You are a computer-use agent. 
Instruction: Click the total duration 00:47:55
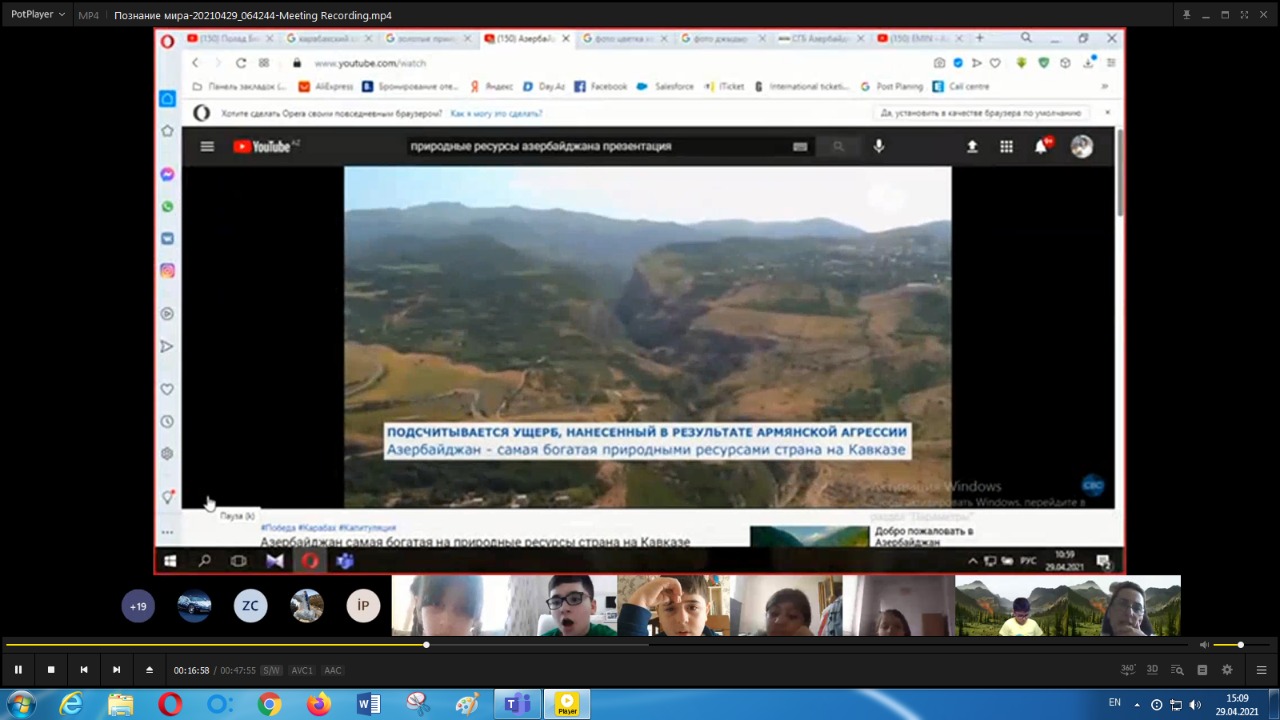238,670
